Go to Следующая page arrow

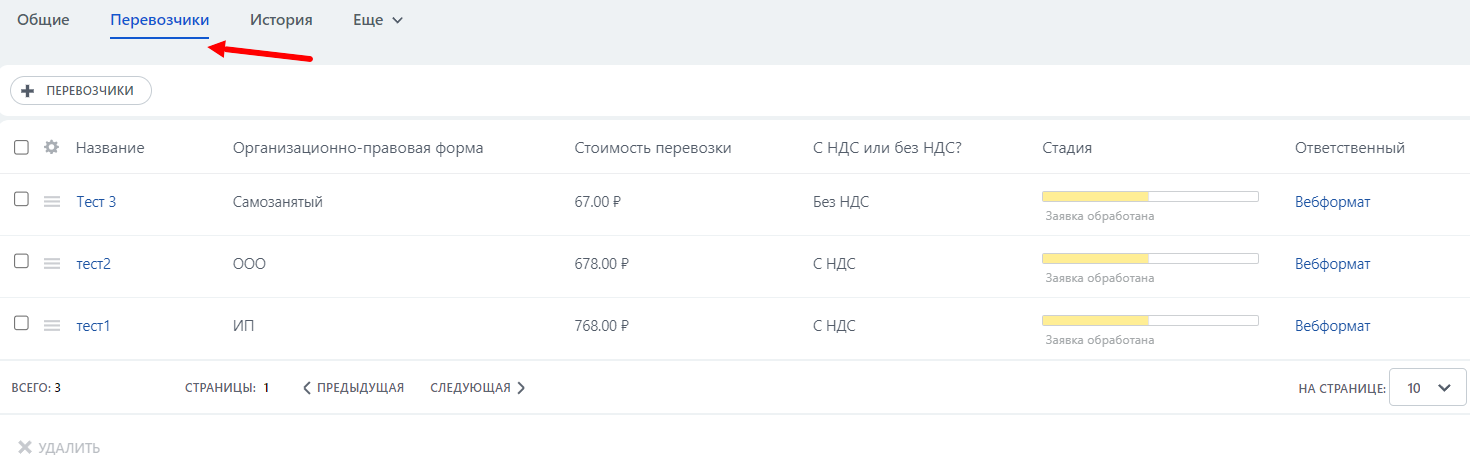521,388
